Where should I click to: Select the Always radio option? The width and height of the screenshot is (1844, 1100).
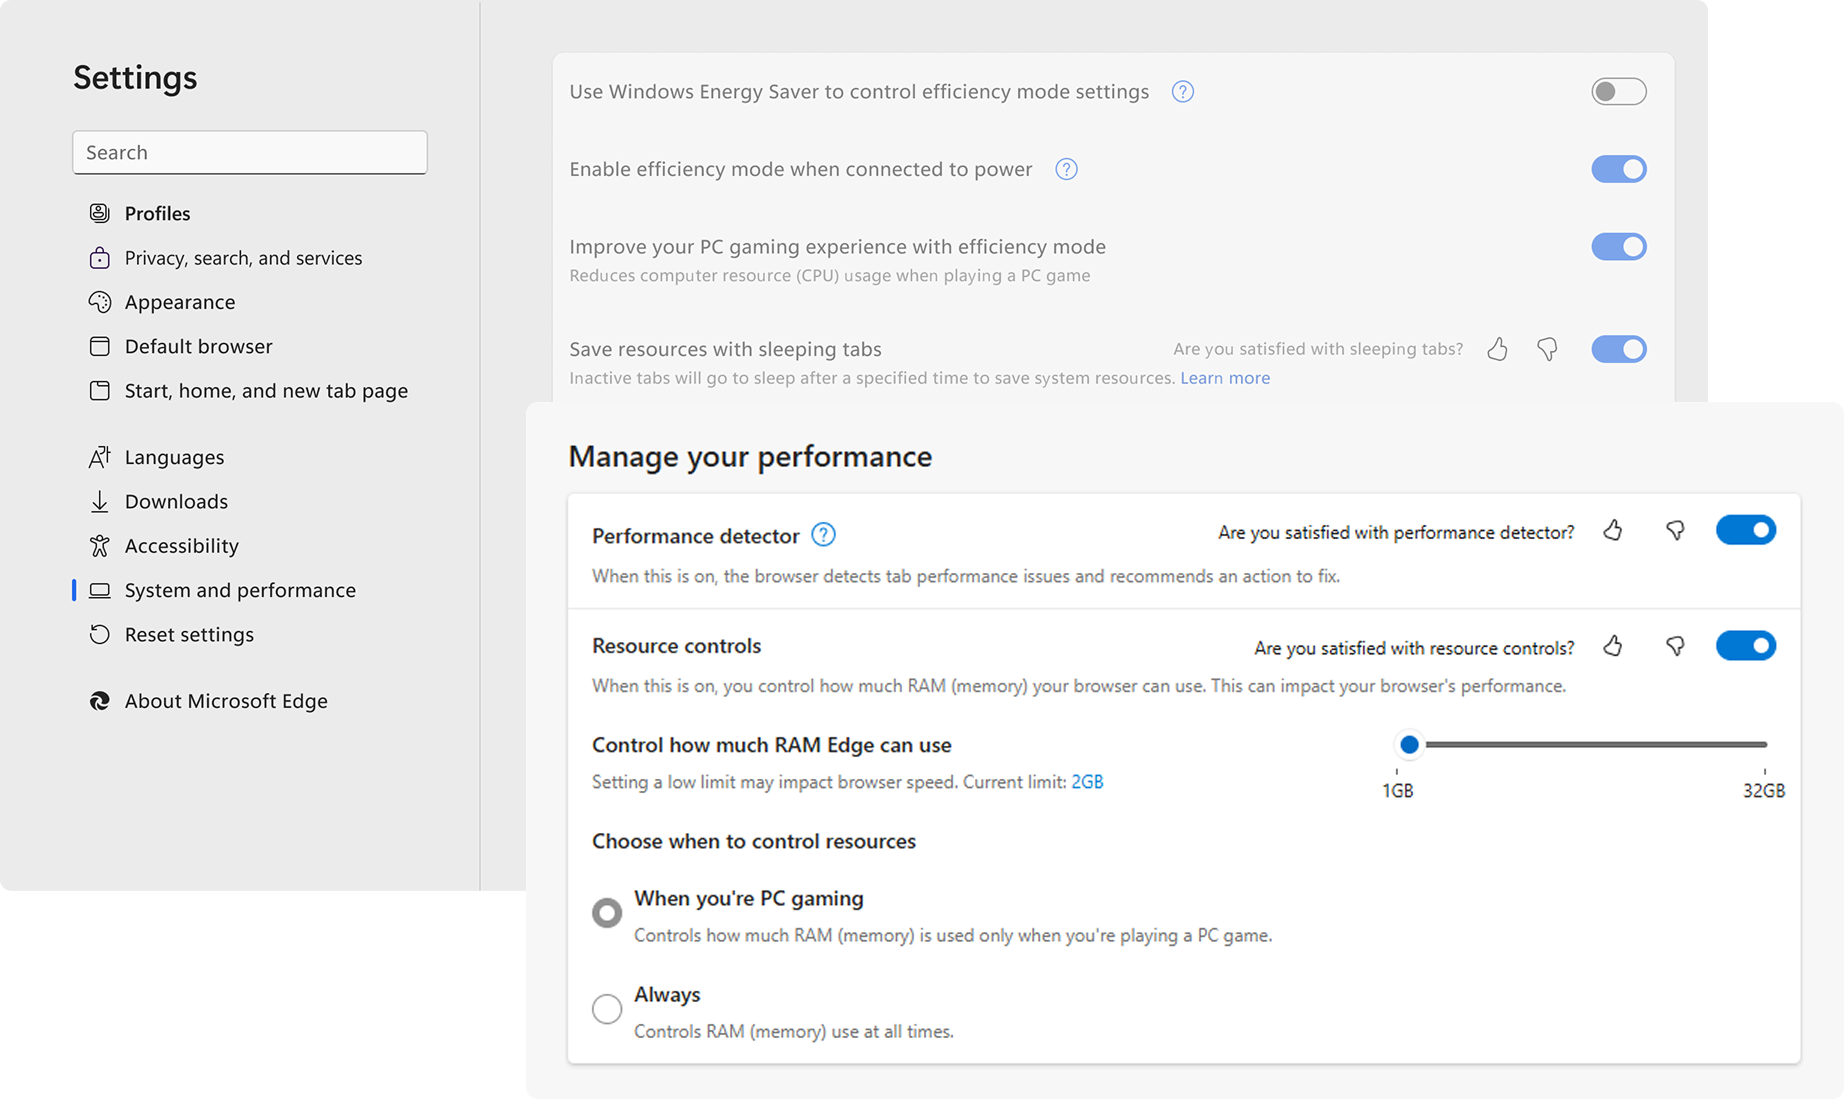(x=606, y=1008)
